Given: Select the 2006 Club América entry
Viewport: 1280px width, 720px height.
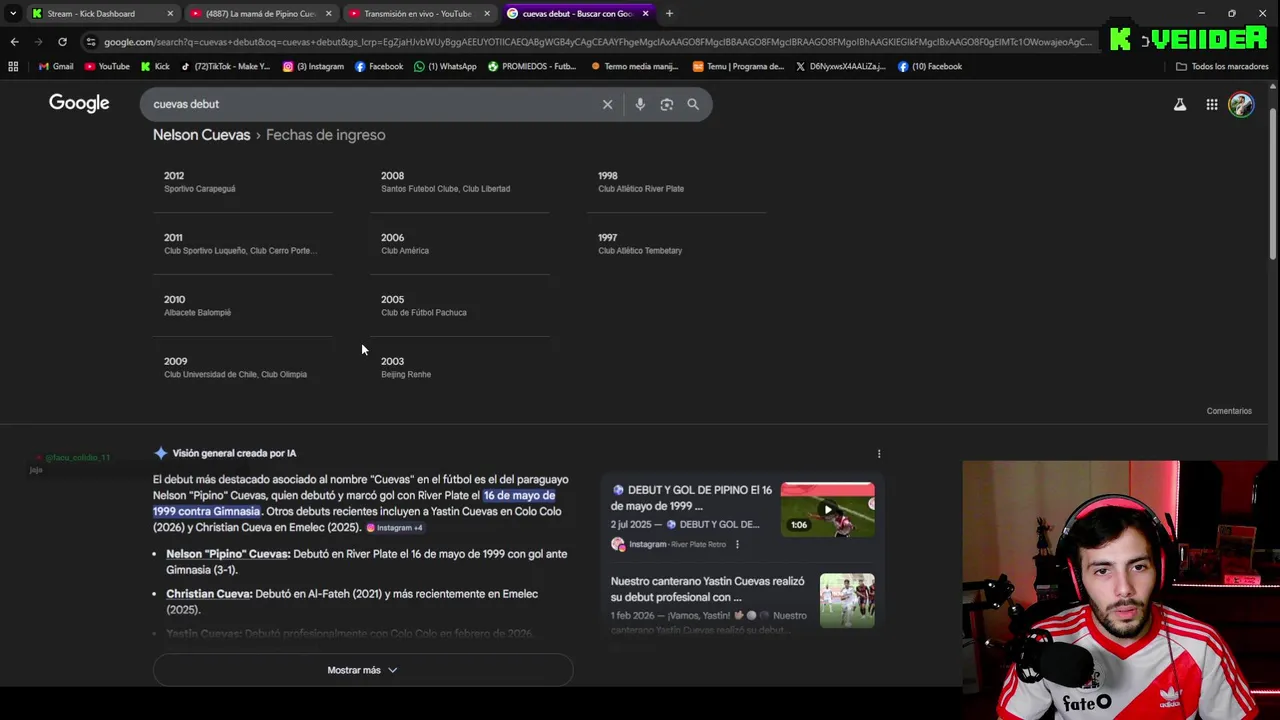Looking at the screenshot, I should click(x=459, y=243).
